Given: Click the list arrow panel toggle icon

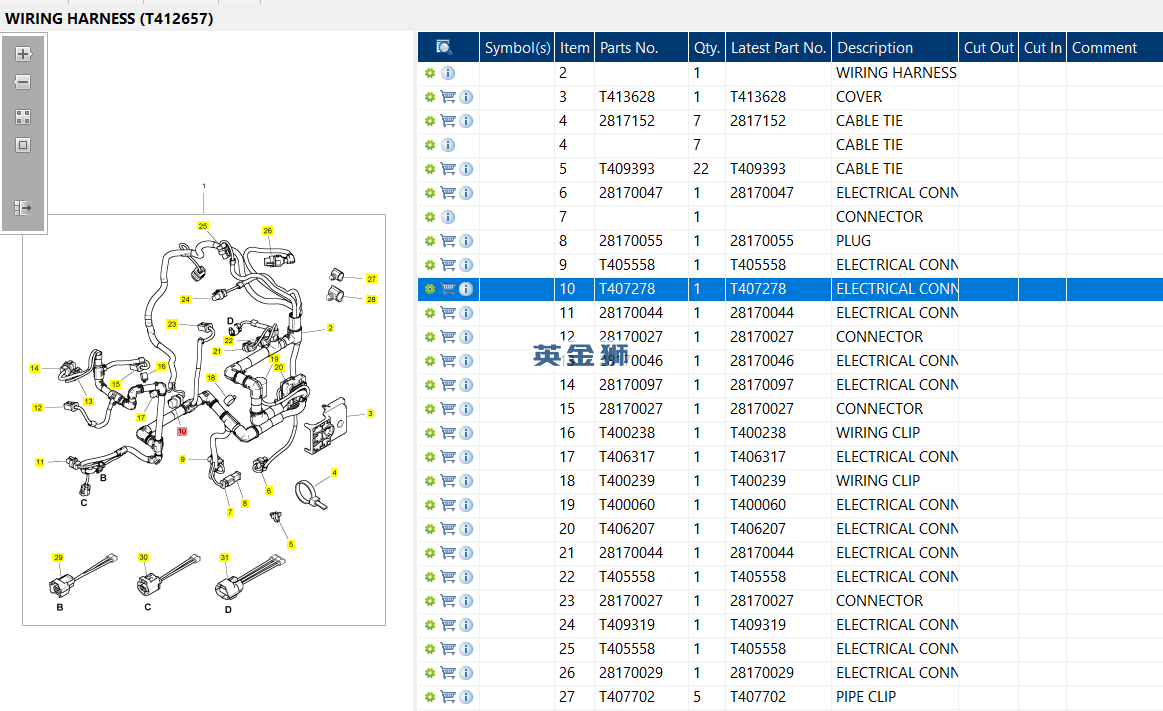Looking at the screenshot, I should point(23,208).
